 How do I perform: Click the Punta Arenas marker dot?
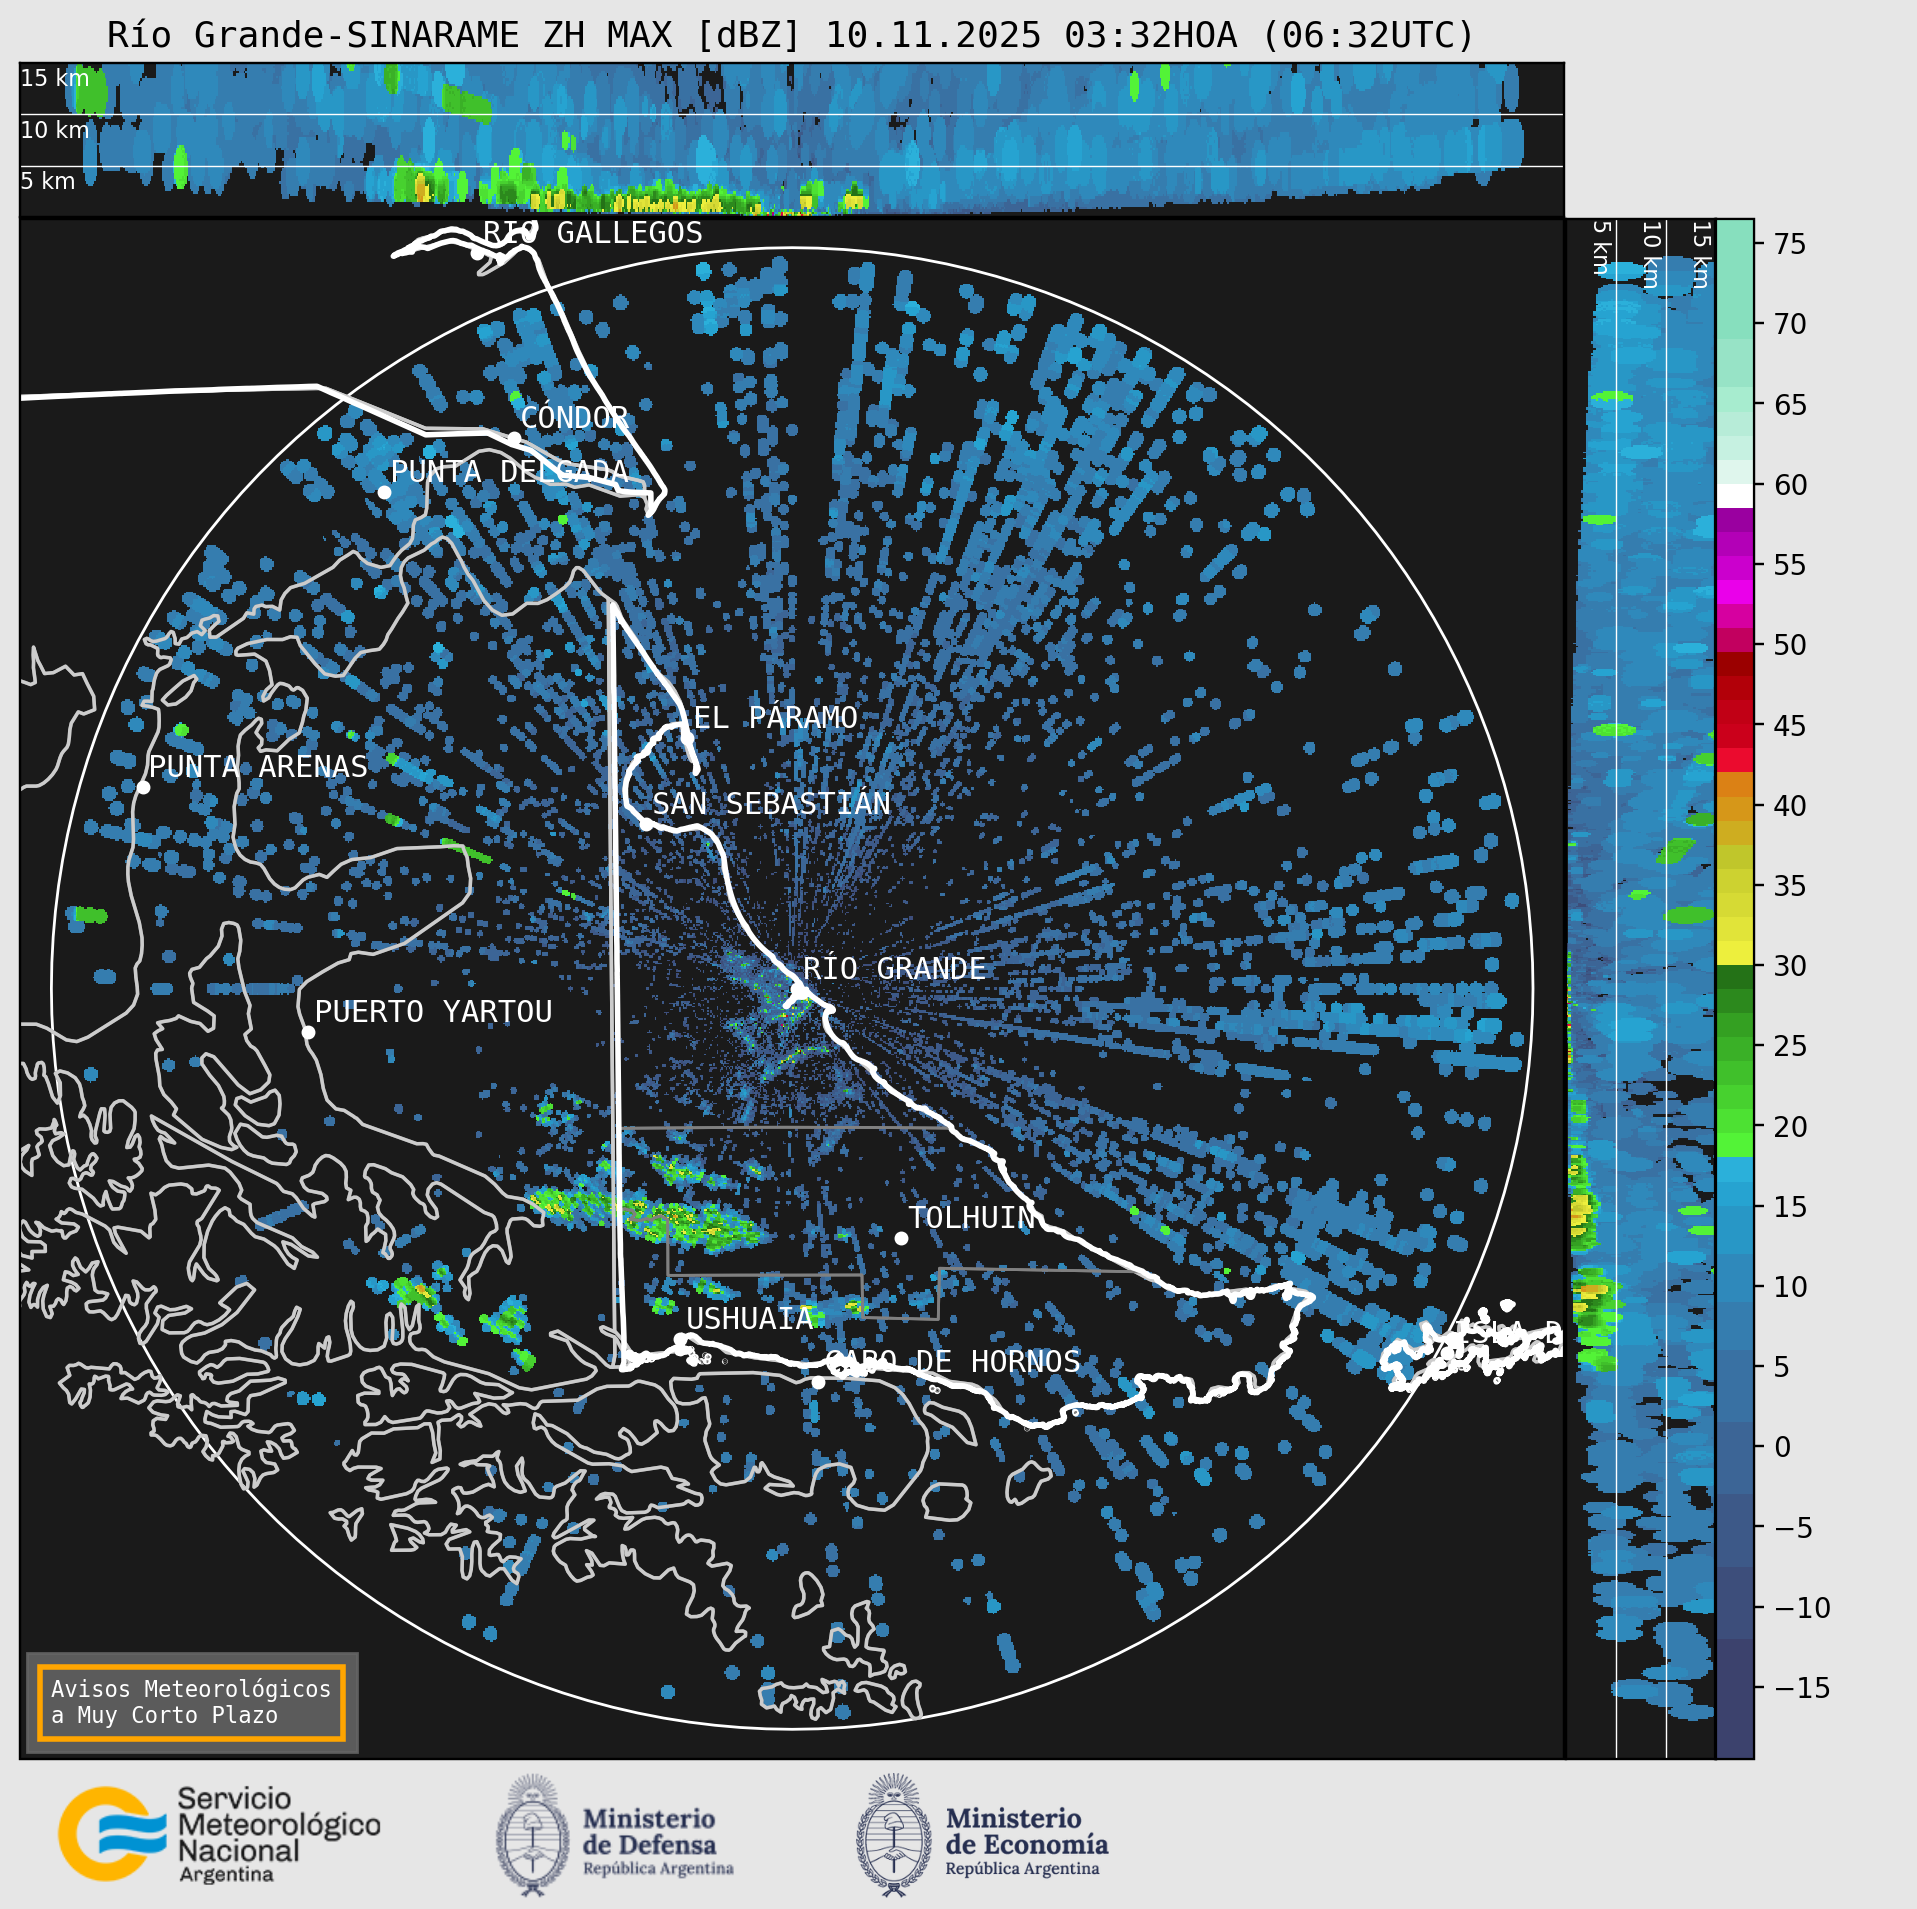click(143, 787)
